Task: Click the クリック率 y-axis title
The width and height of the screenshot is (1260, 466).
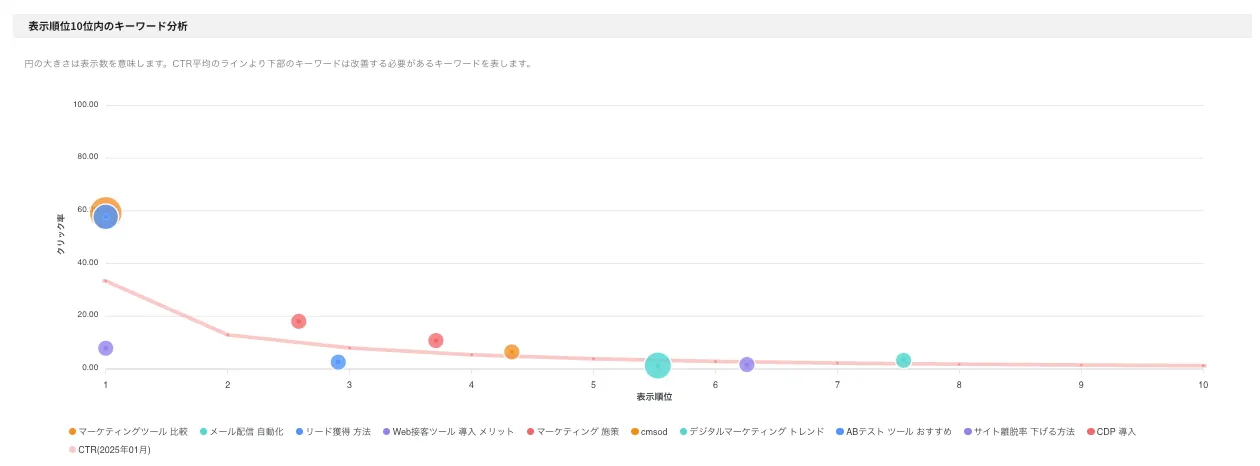Action: [60, 236]
